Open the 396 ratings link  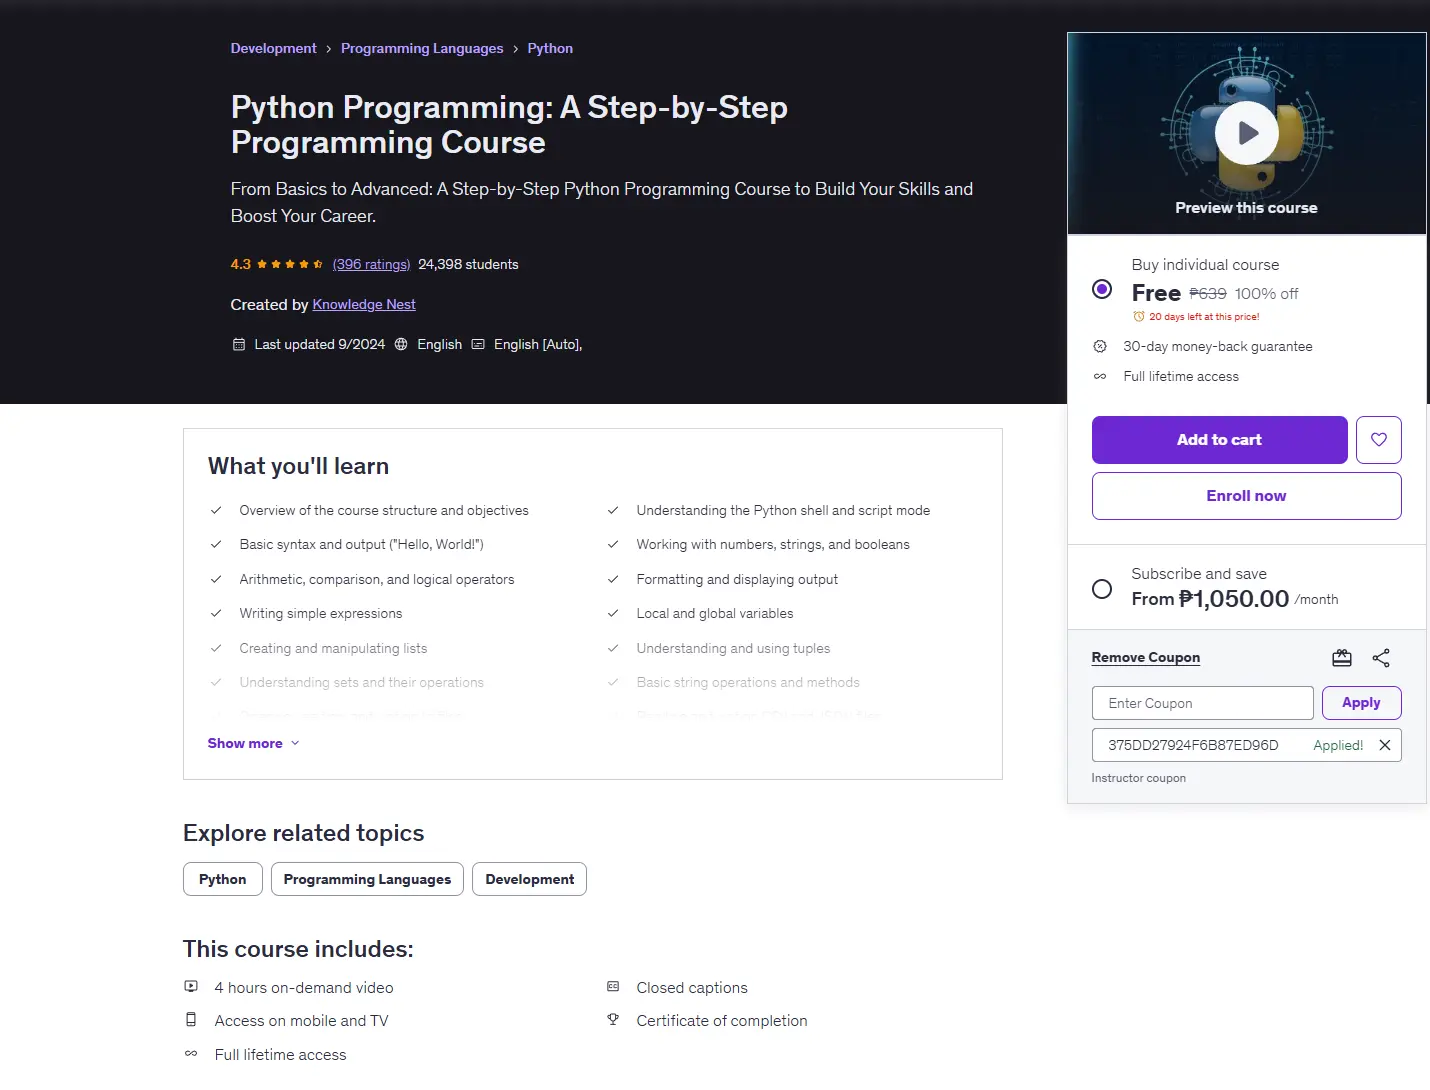pos(371,265)
